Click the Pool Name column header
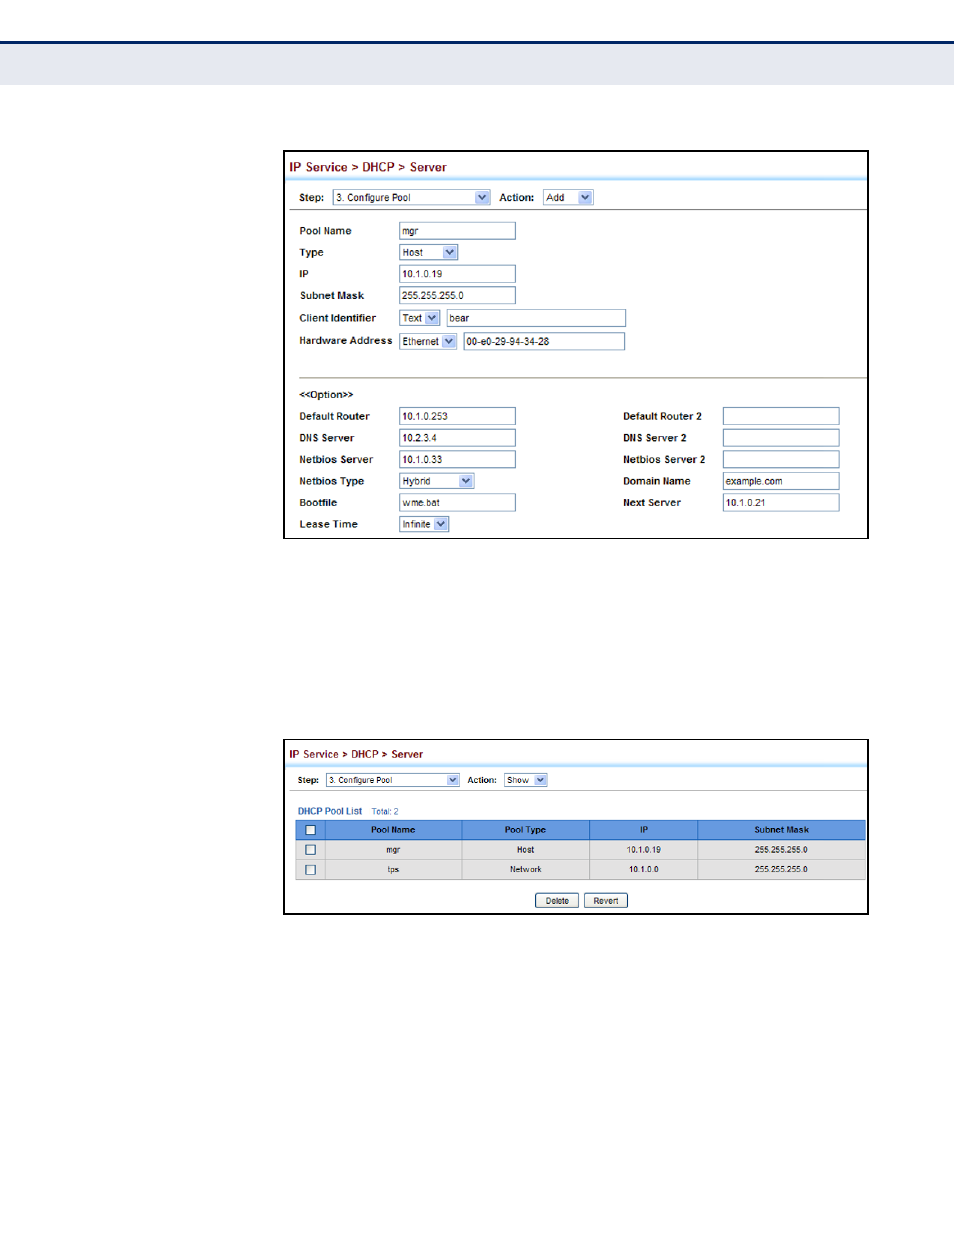 tap(393, 830)
